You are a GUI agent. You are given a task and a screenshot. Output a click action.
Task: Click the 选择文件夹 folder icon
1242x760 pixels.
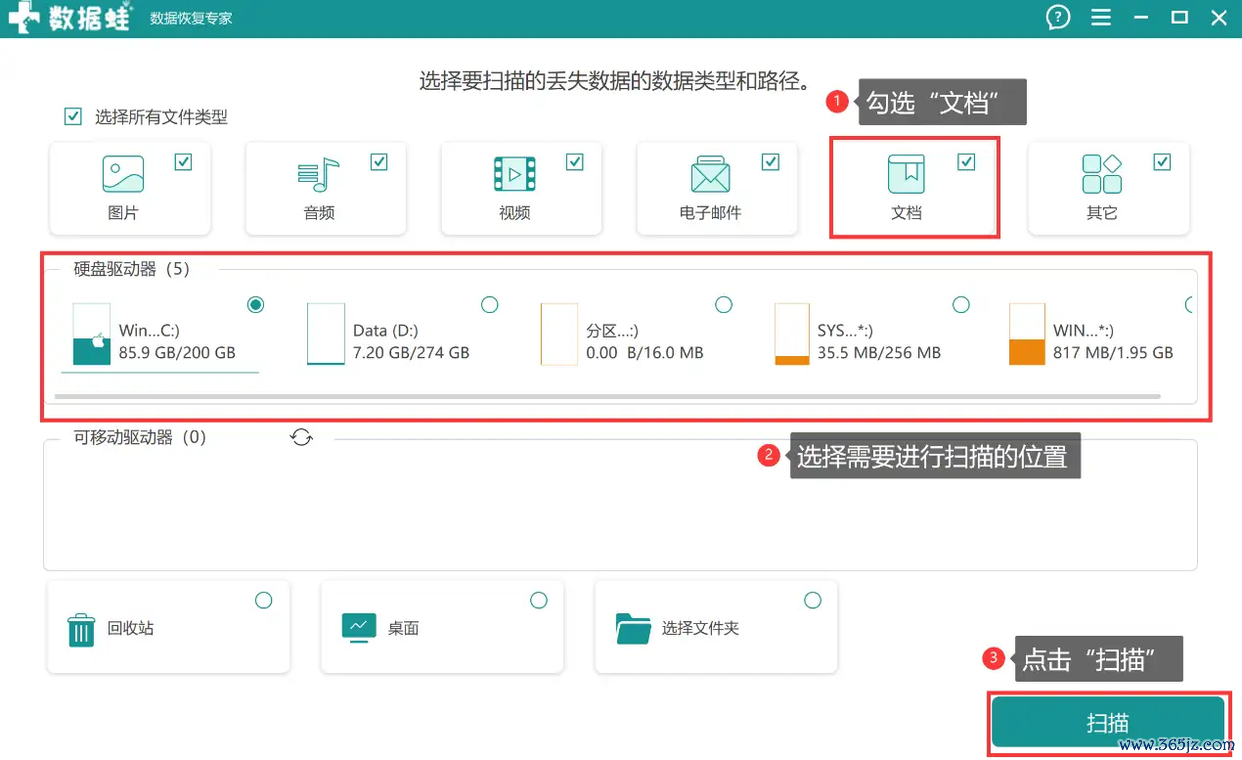coord(634,629)
